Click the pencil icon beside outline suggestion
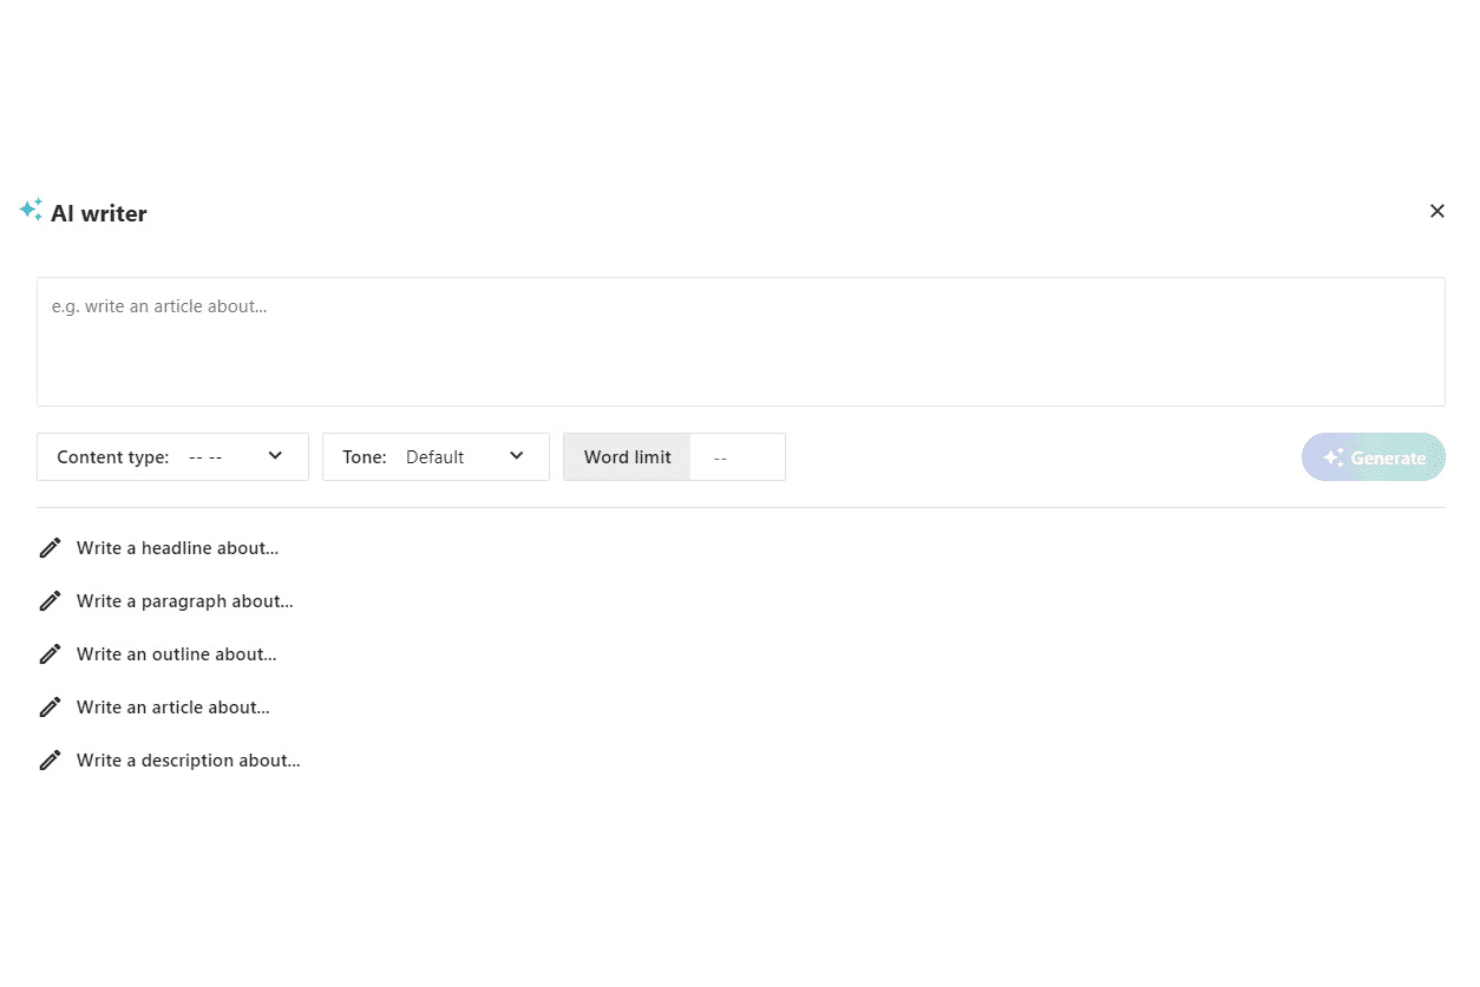1480x987 pixels. click(x=50, y=654)
